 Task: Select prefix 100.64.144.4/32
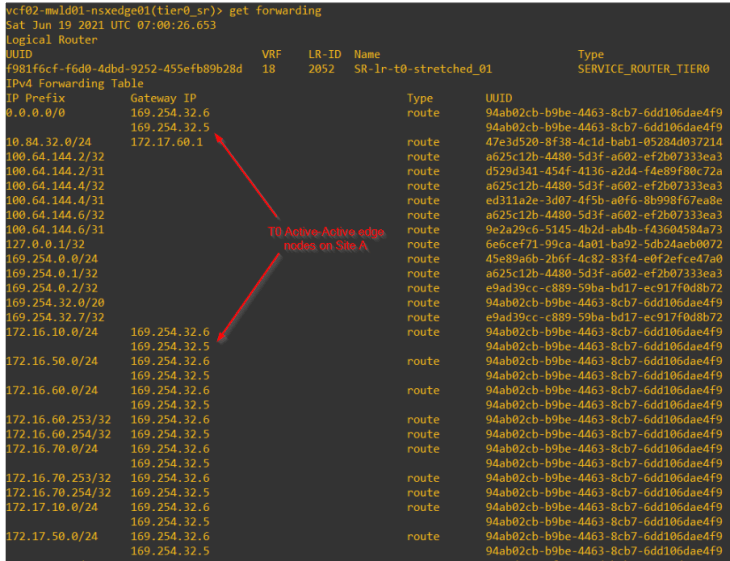[x=55, y=186]
